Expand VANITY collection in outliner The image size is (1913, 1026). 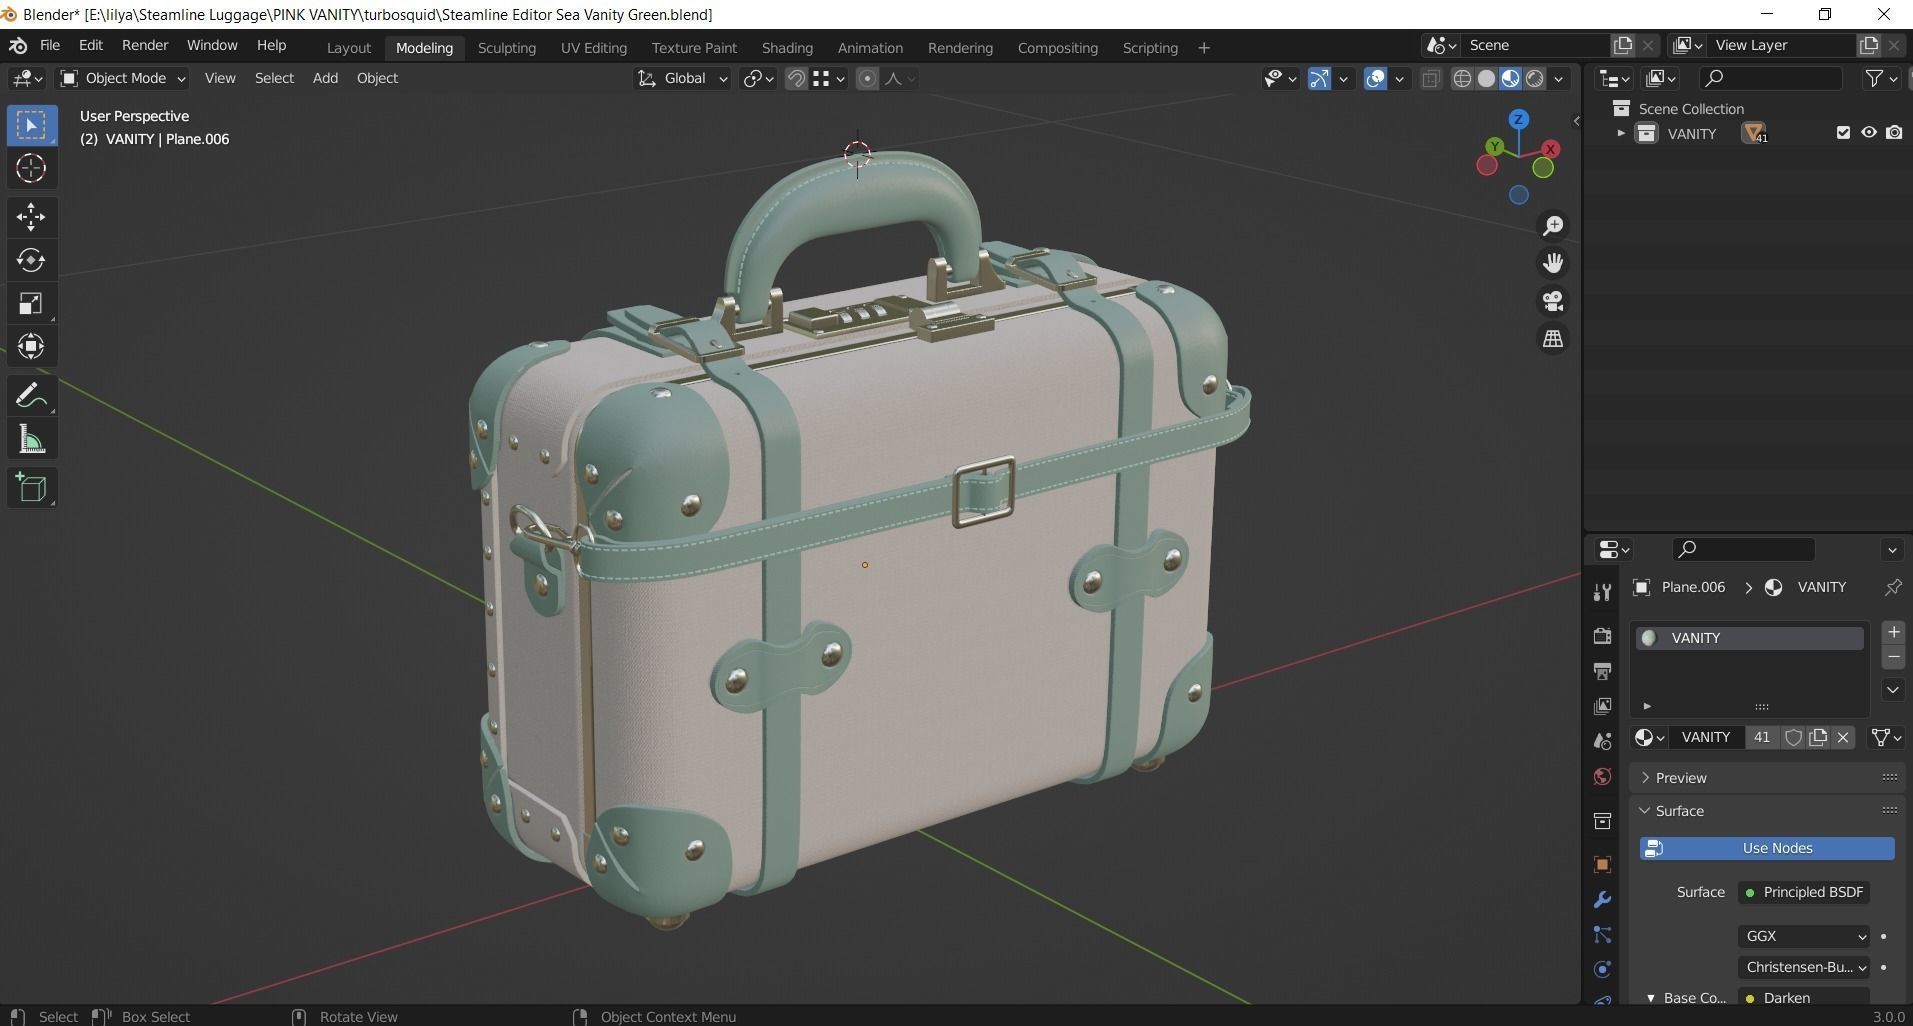pyautogui.click(x=1621, y=133)
